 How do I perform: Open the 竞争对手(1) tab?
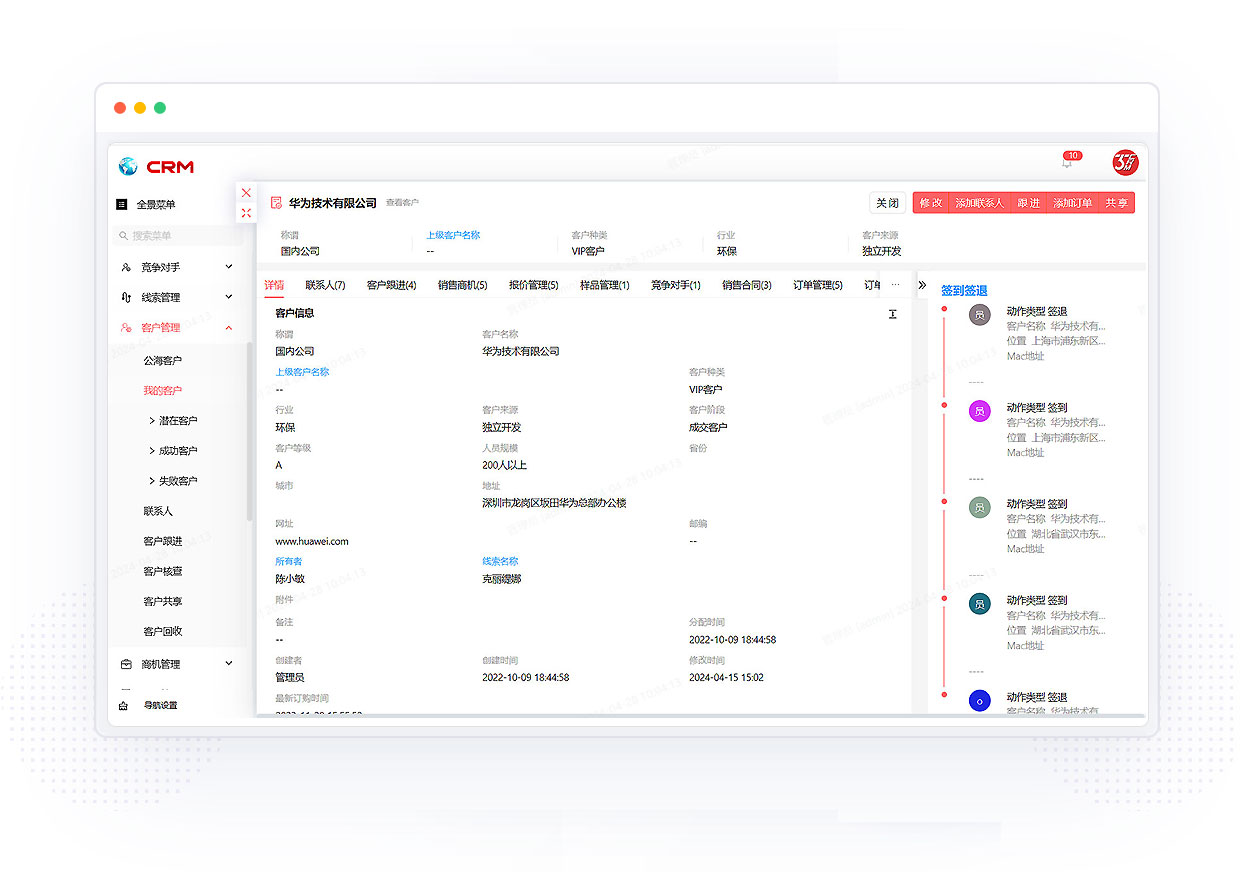(676, 285)
